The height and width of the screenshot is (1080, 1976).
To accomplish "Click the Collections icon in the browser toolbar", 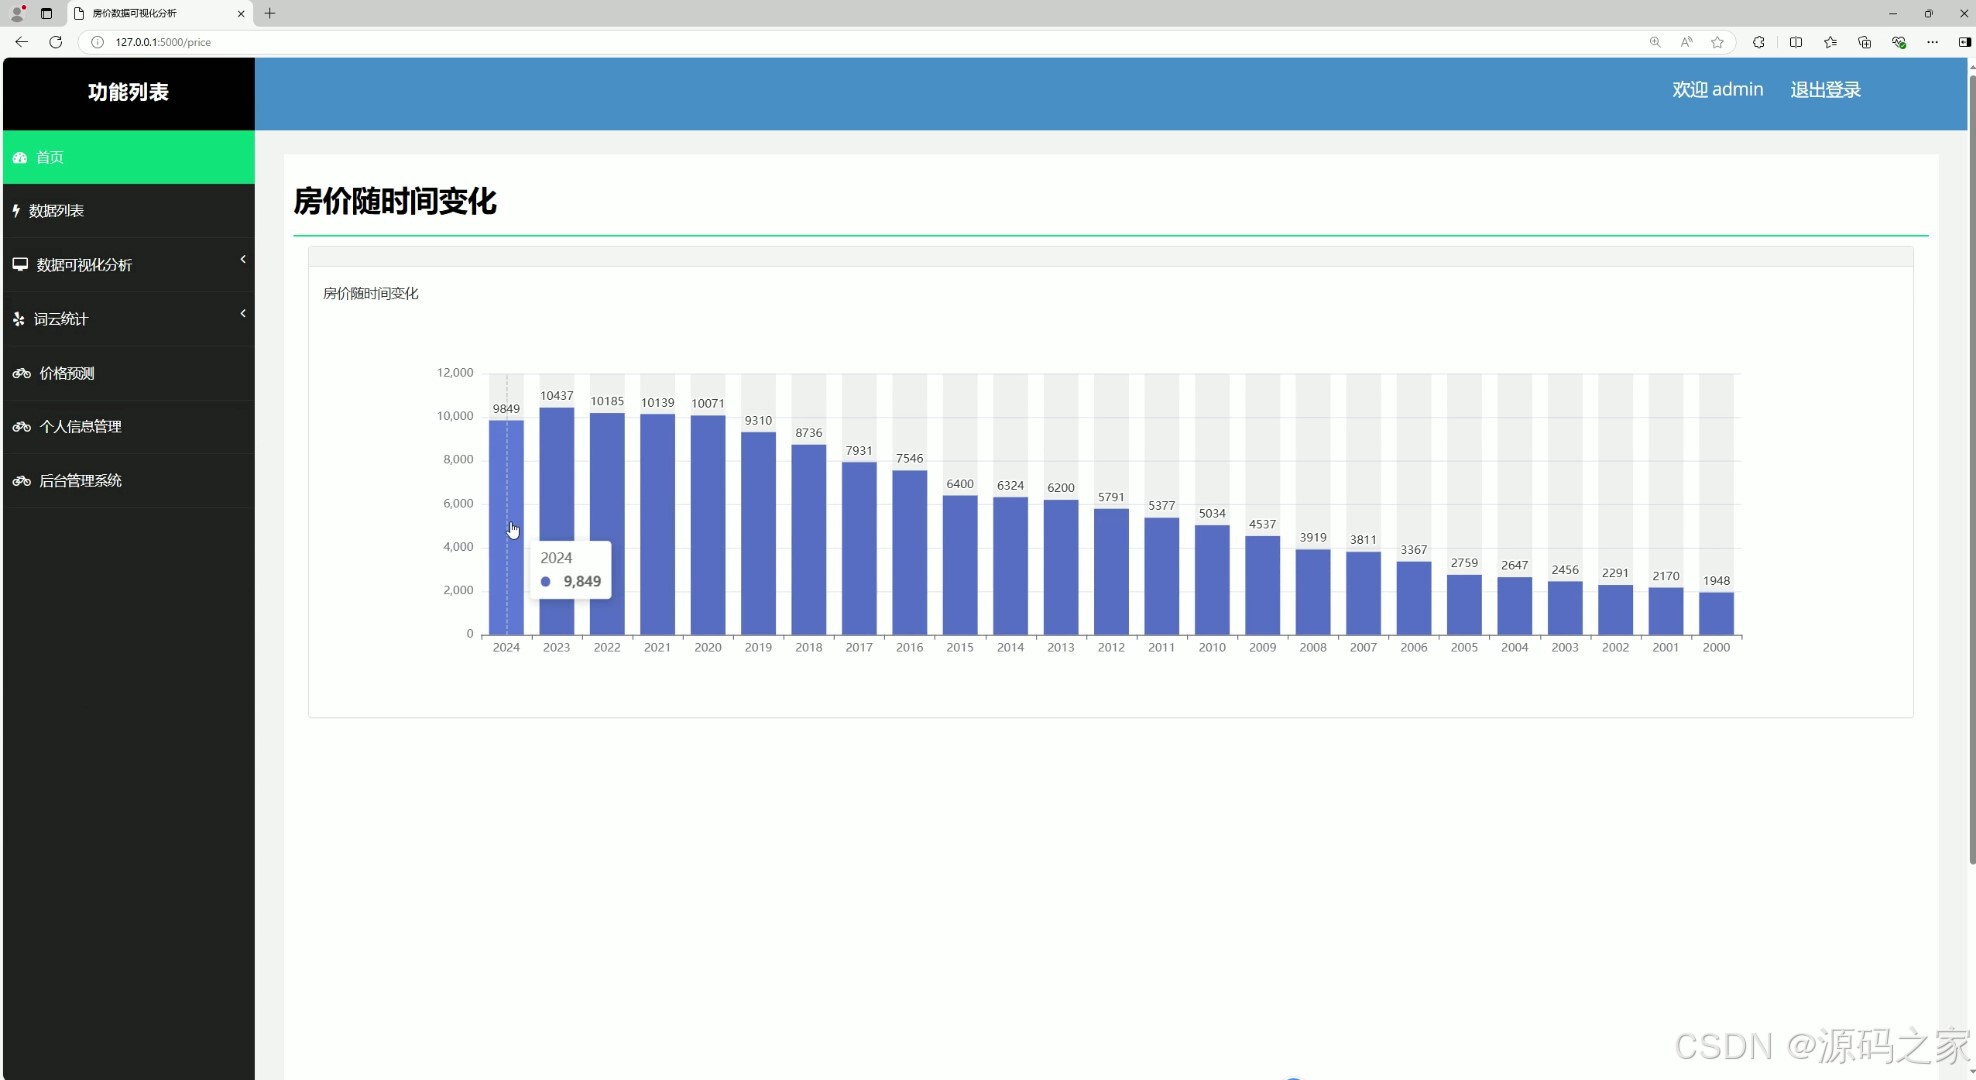I will point(1863,42).
